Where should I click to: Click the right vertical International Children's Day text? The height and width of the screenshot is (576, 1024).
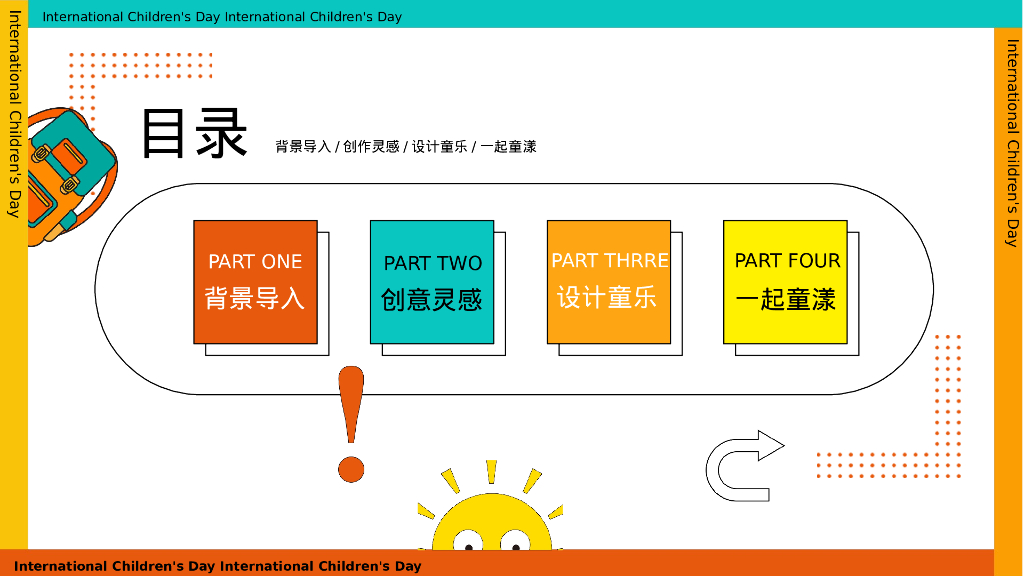tap(1012, 143)
